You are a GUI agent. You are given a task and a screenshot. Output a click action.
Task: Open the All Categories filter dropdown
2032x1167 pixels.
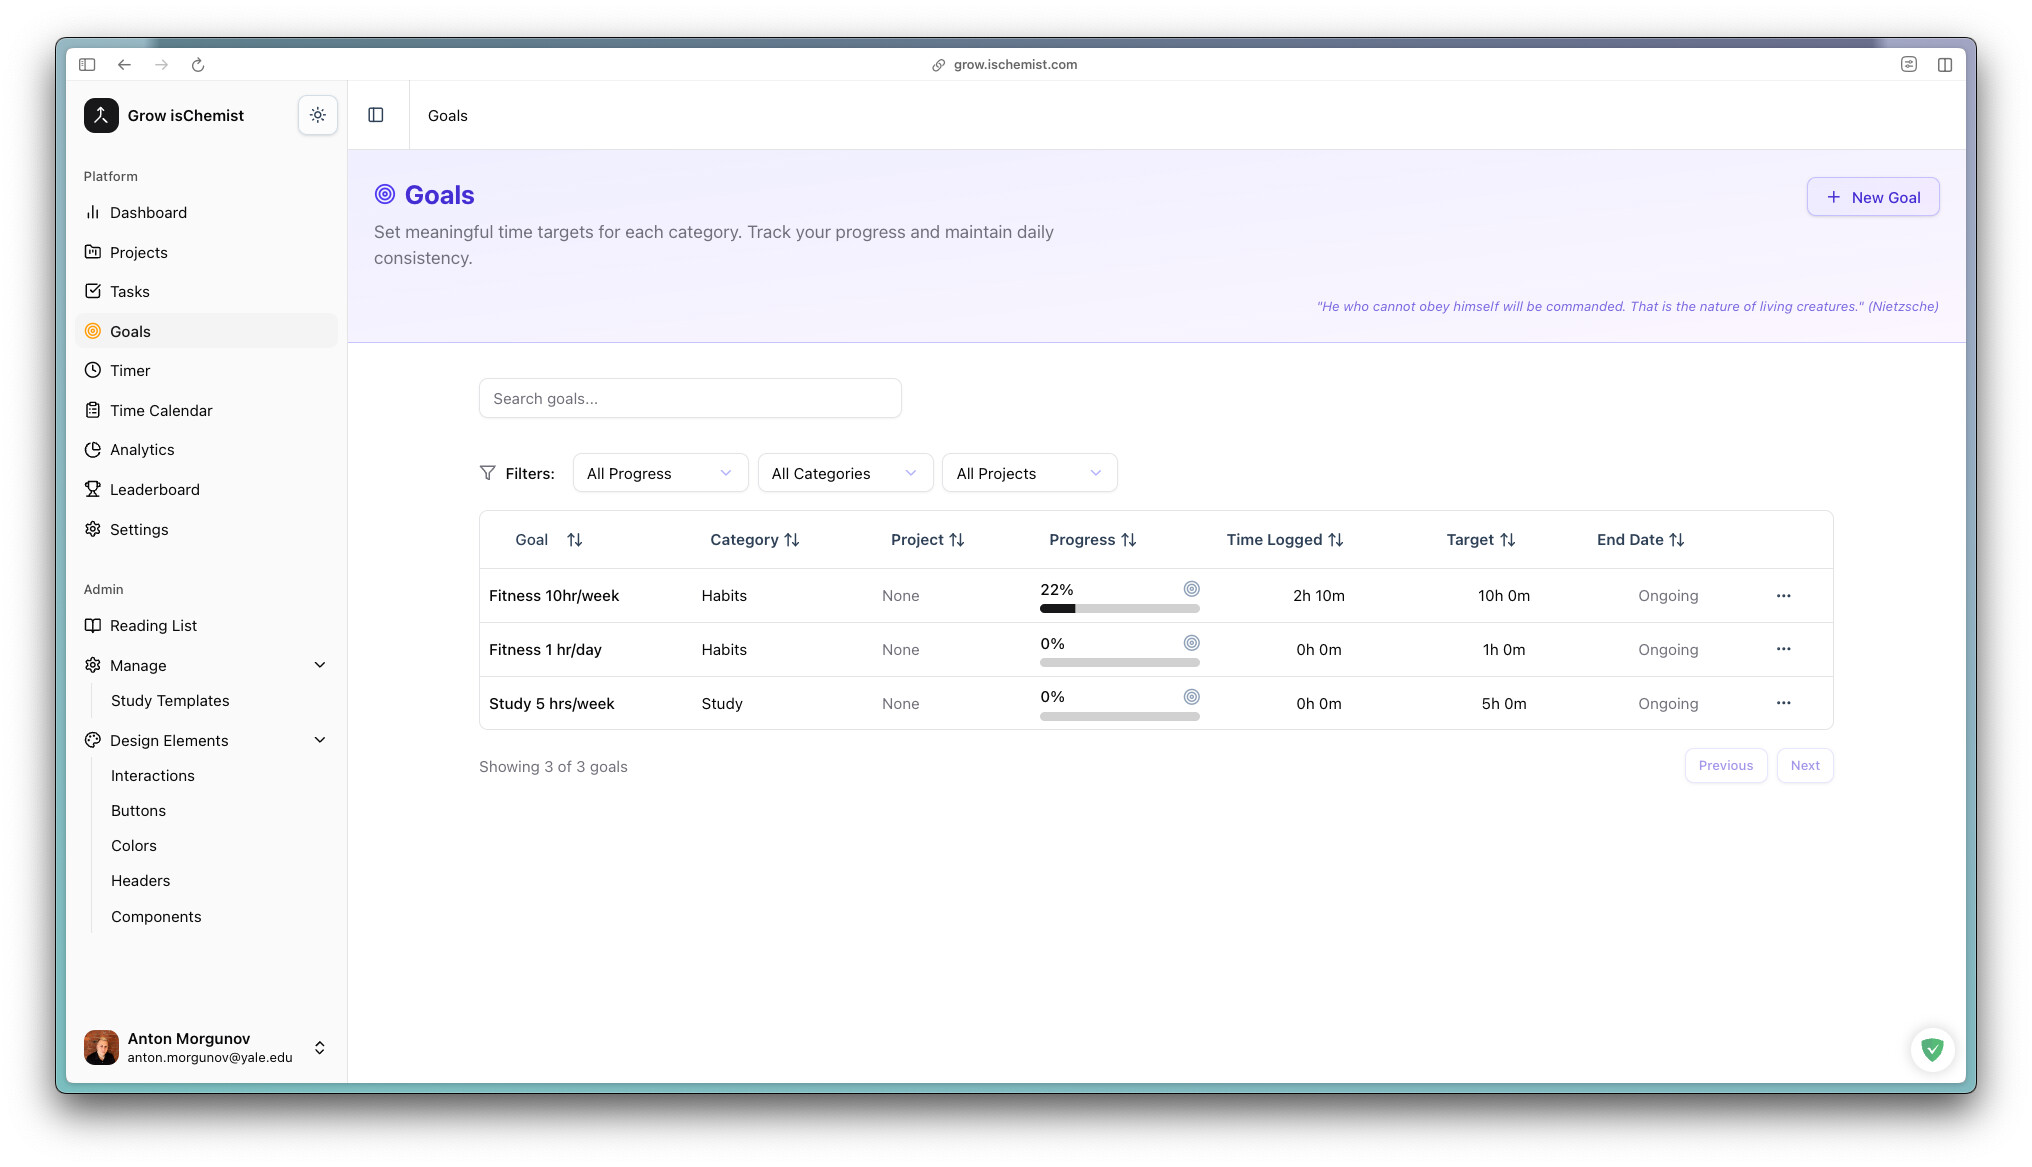tap(844, 473)
